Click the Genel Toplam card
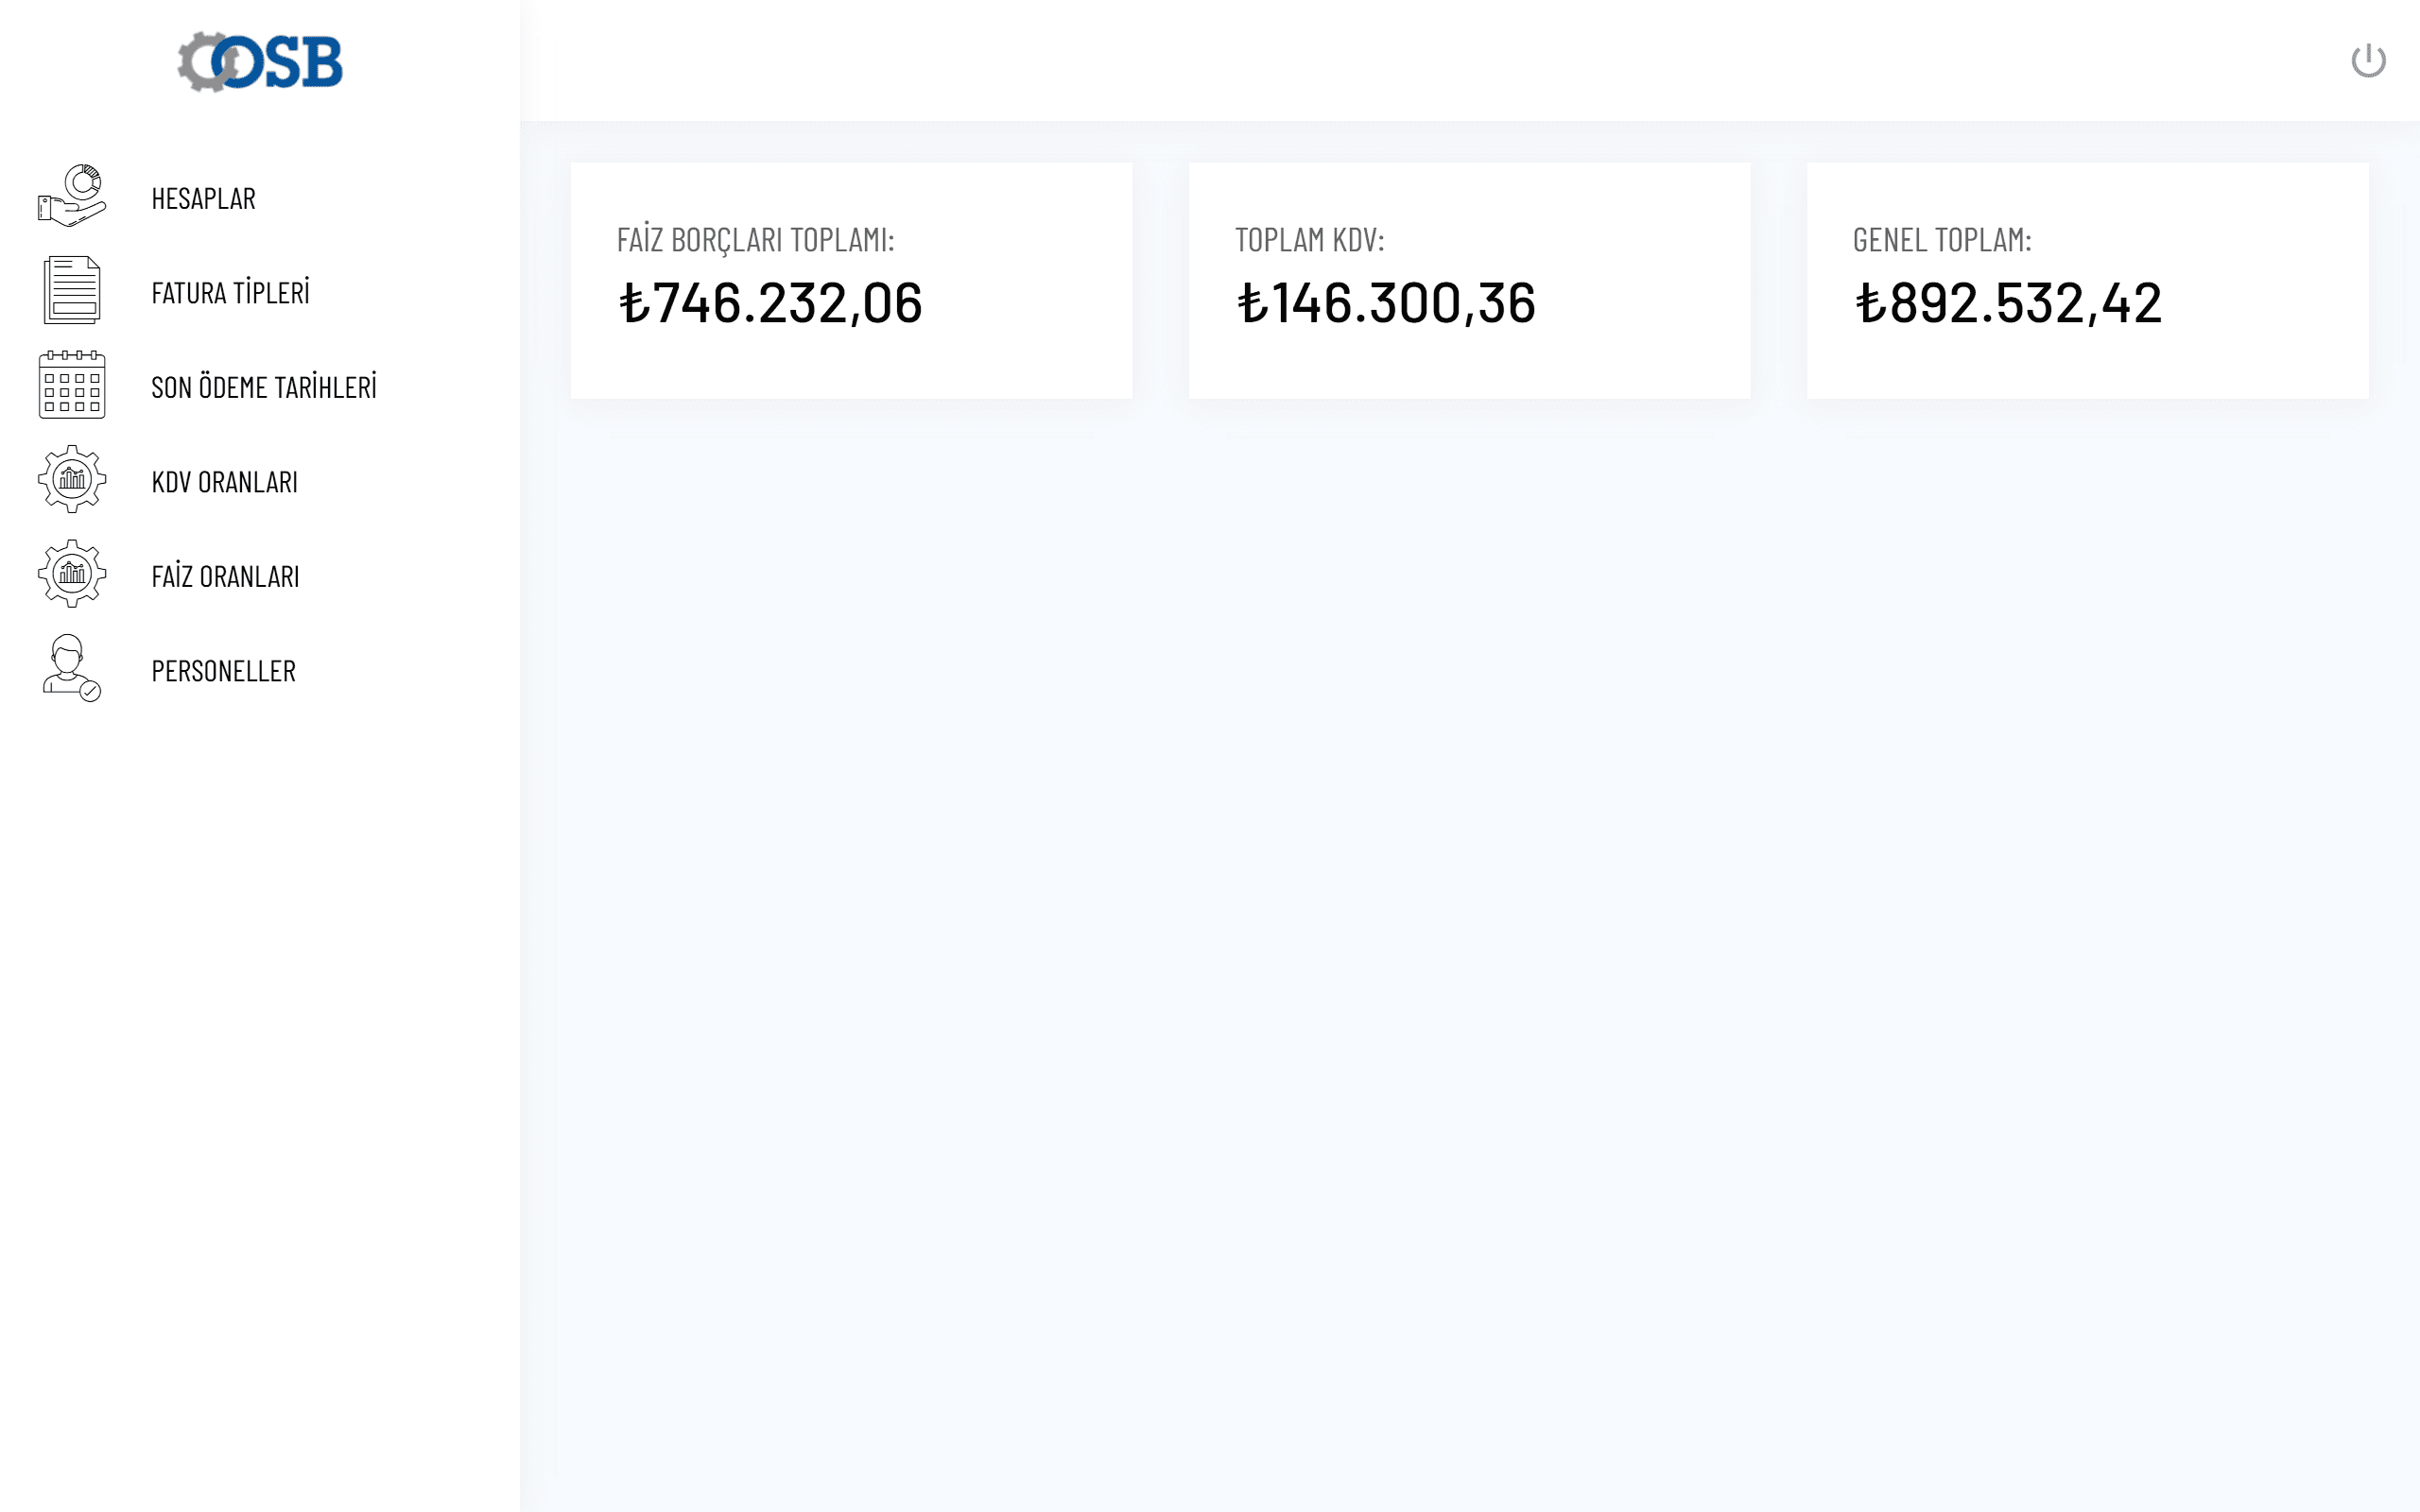 tap(2087, 280)
